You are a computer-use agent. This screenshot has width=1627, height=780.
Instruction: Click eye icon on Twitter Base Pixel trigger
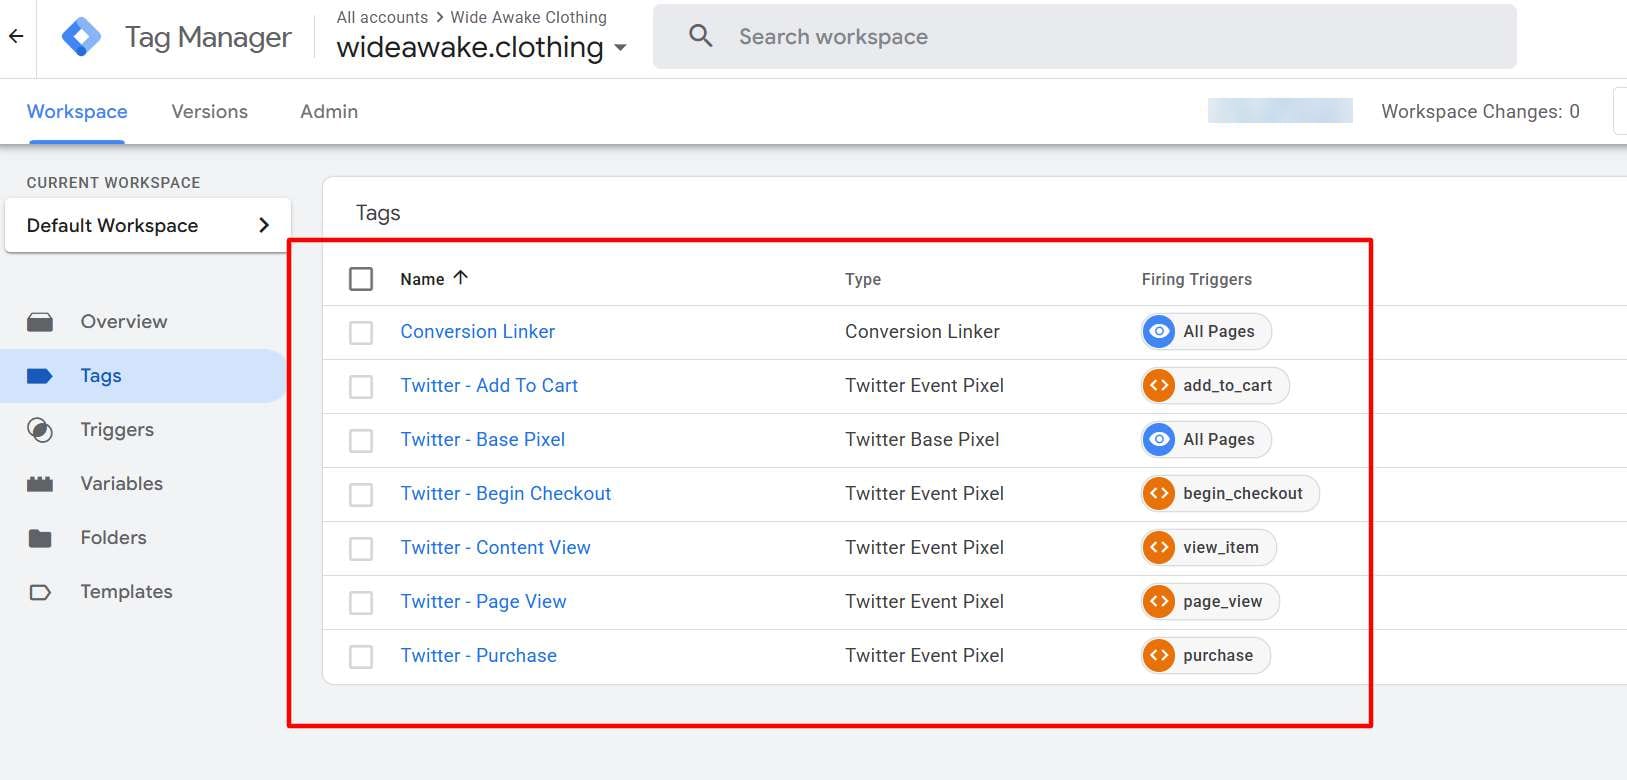(x=1159, y=439)
